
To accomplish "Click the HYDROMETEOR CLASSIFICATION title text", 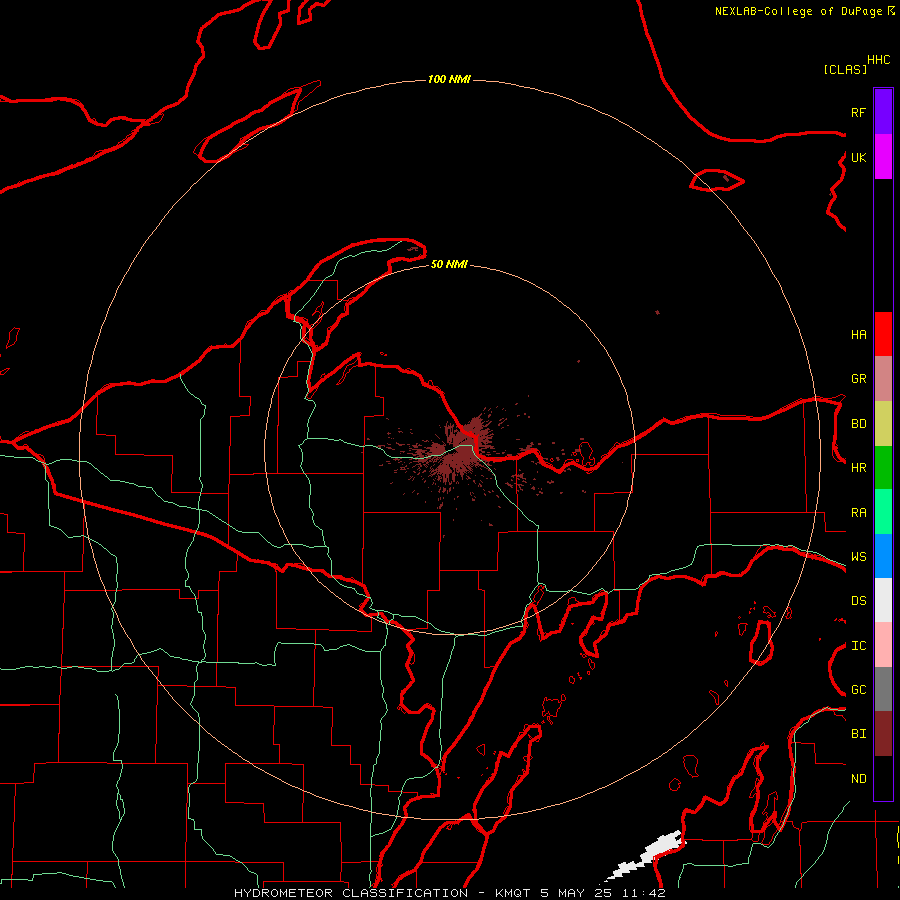I will click(351, 893).
